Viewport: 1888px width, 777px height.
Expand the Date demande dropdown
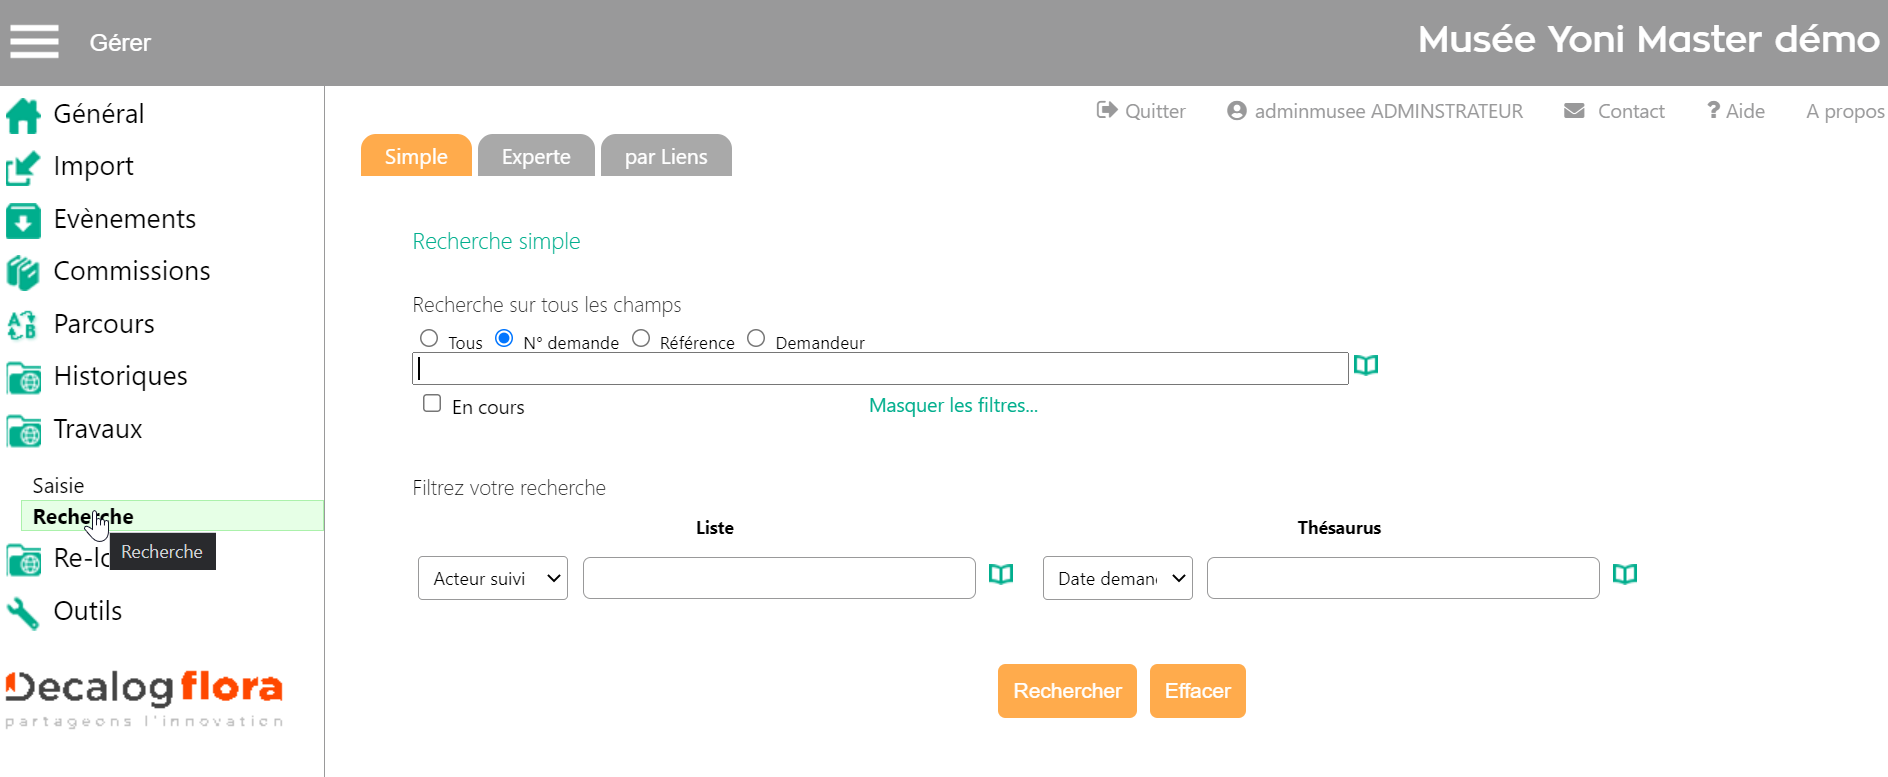[1117, 578]
